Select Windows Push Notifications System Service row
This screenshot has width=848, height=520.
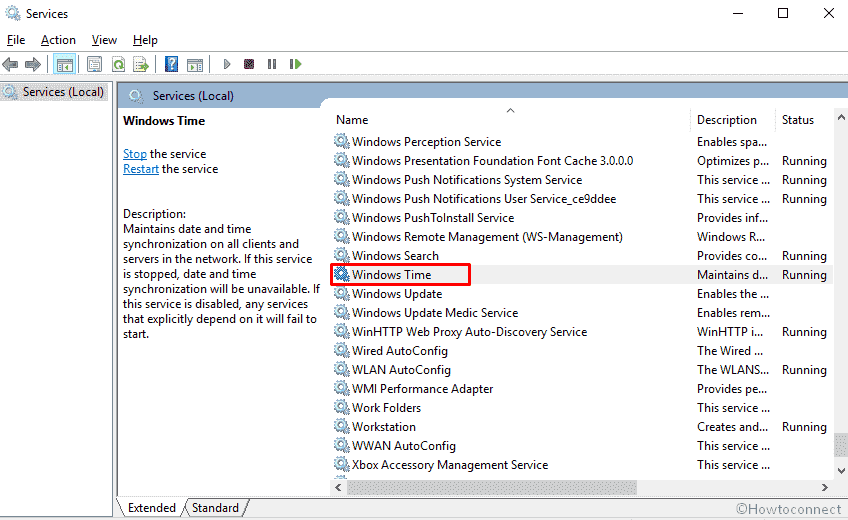point(581,179)
